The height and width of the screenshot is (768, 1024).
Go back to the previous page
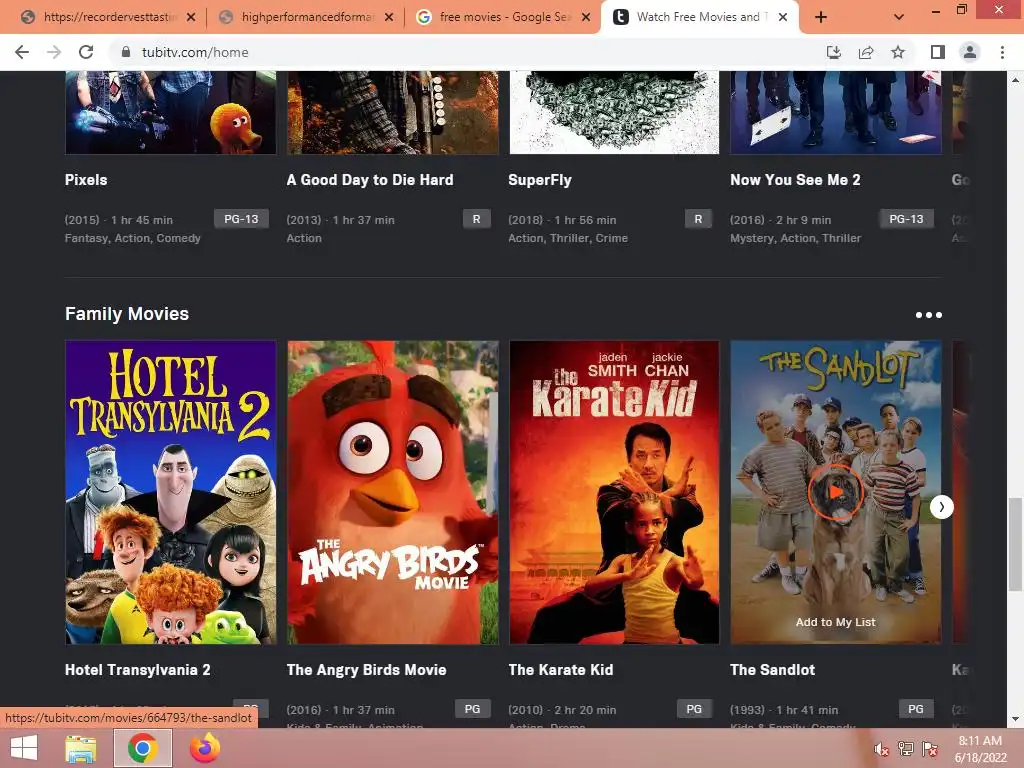[22, 52]
